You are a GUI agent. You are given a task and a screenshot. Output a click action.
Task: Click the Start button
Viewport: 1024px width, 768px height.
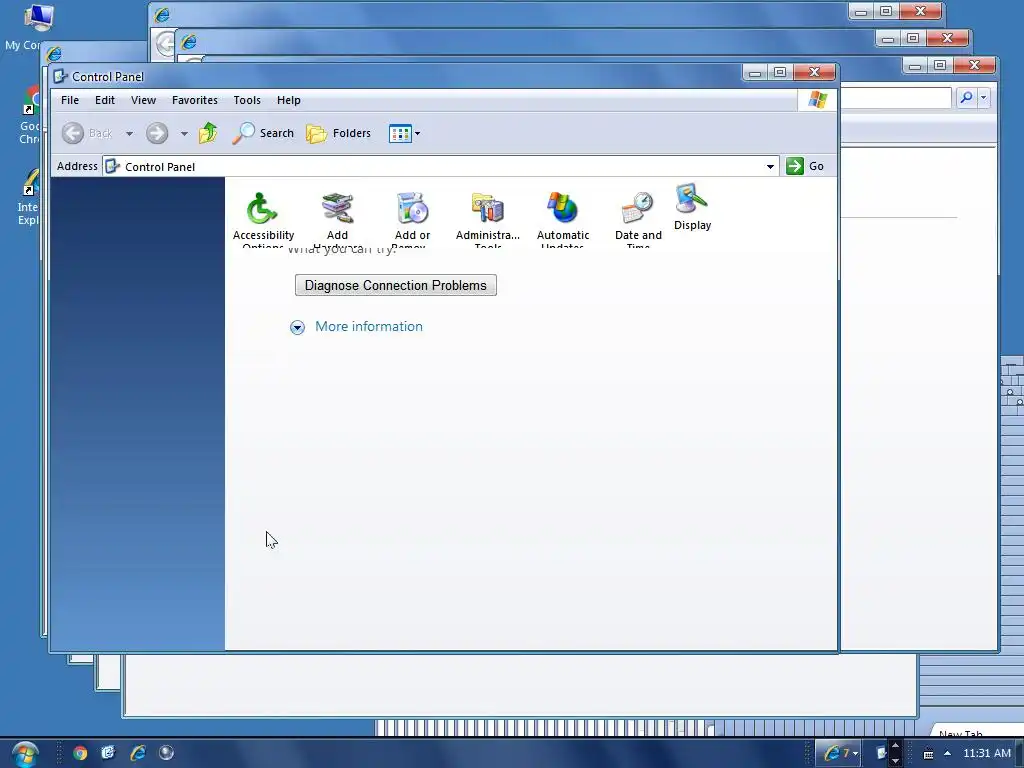[x=25, y=754]
